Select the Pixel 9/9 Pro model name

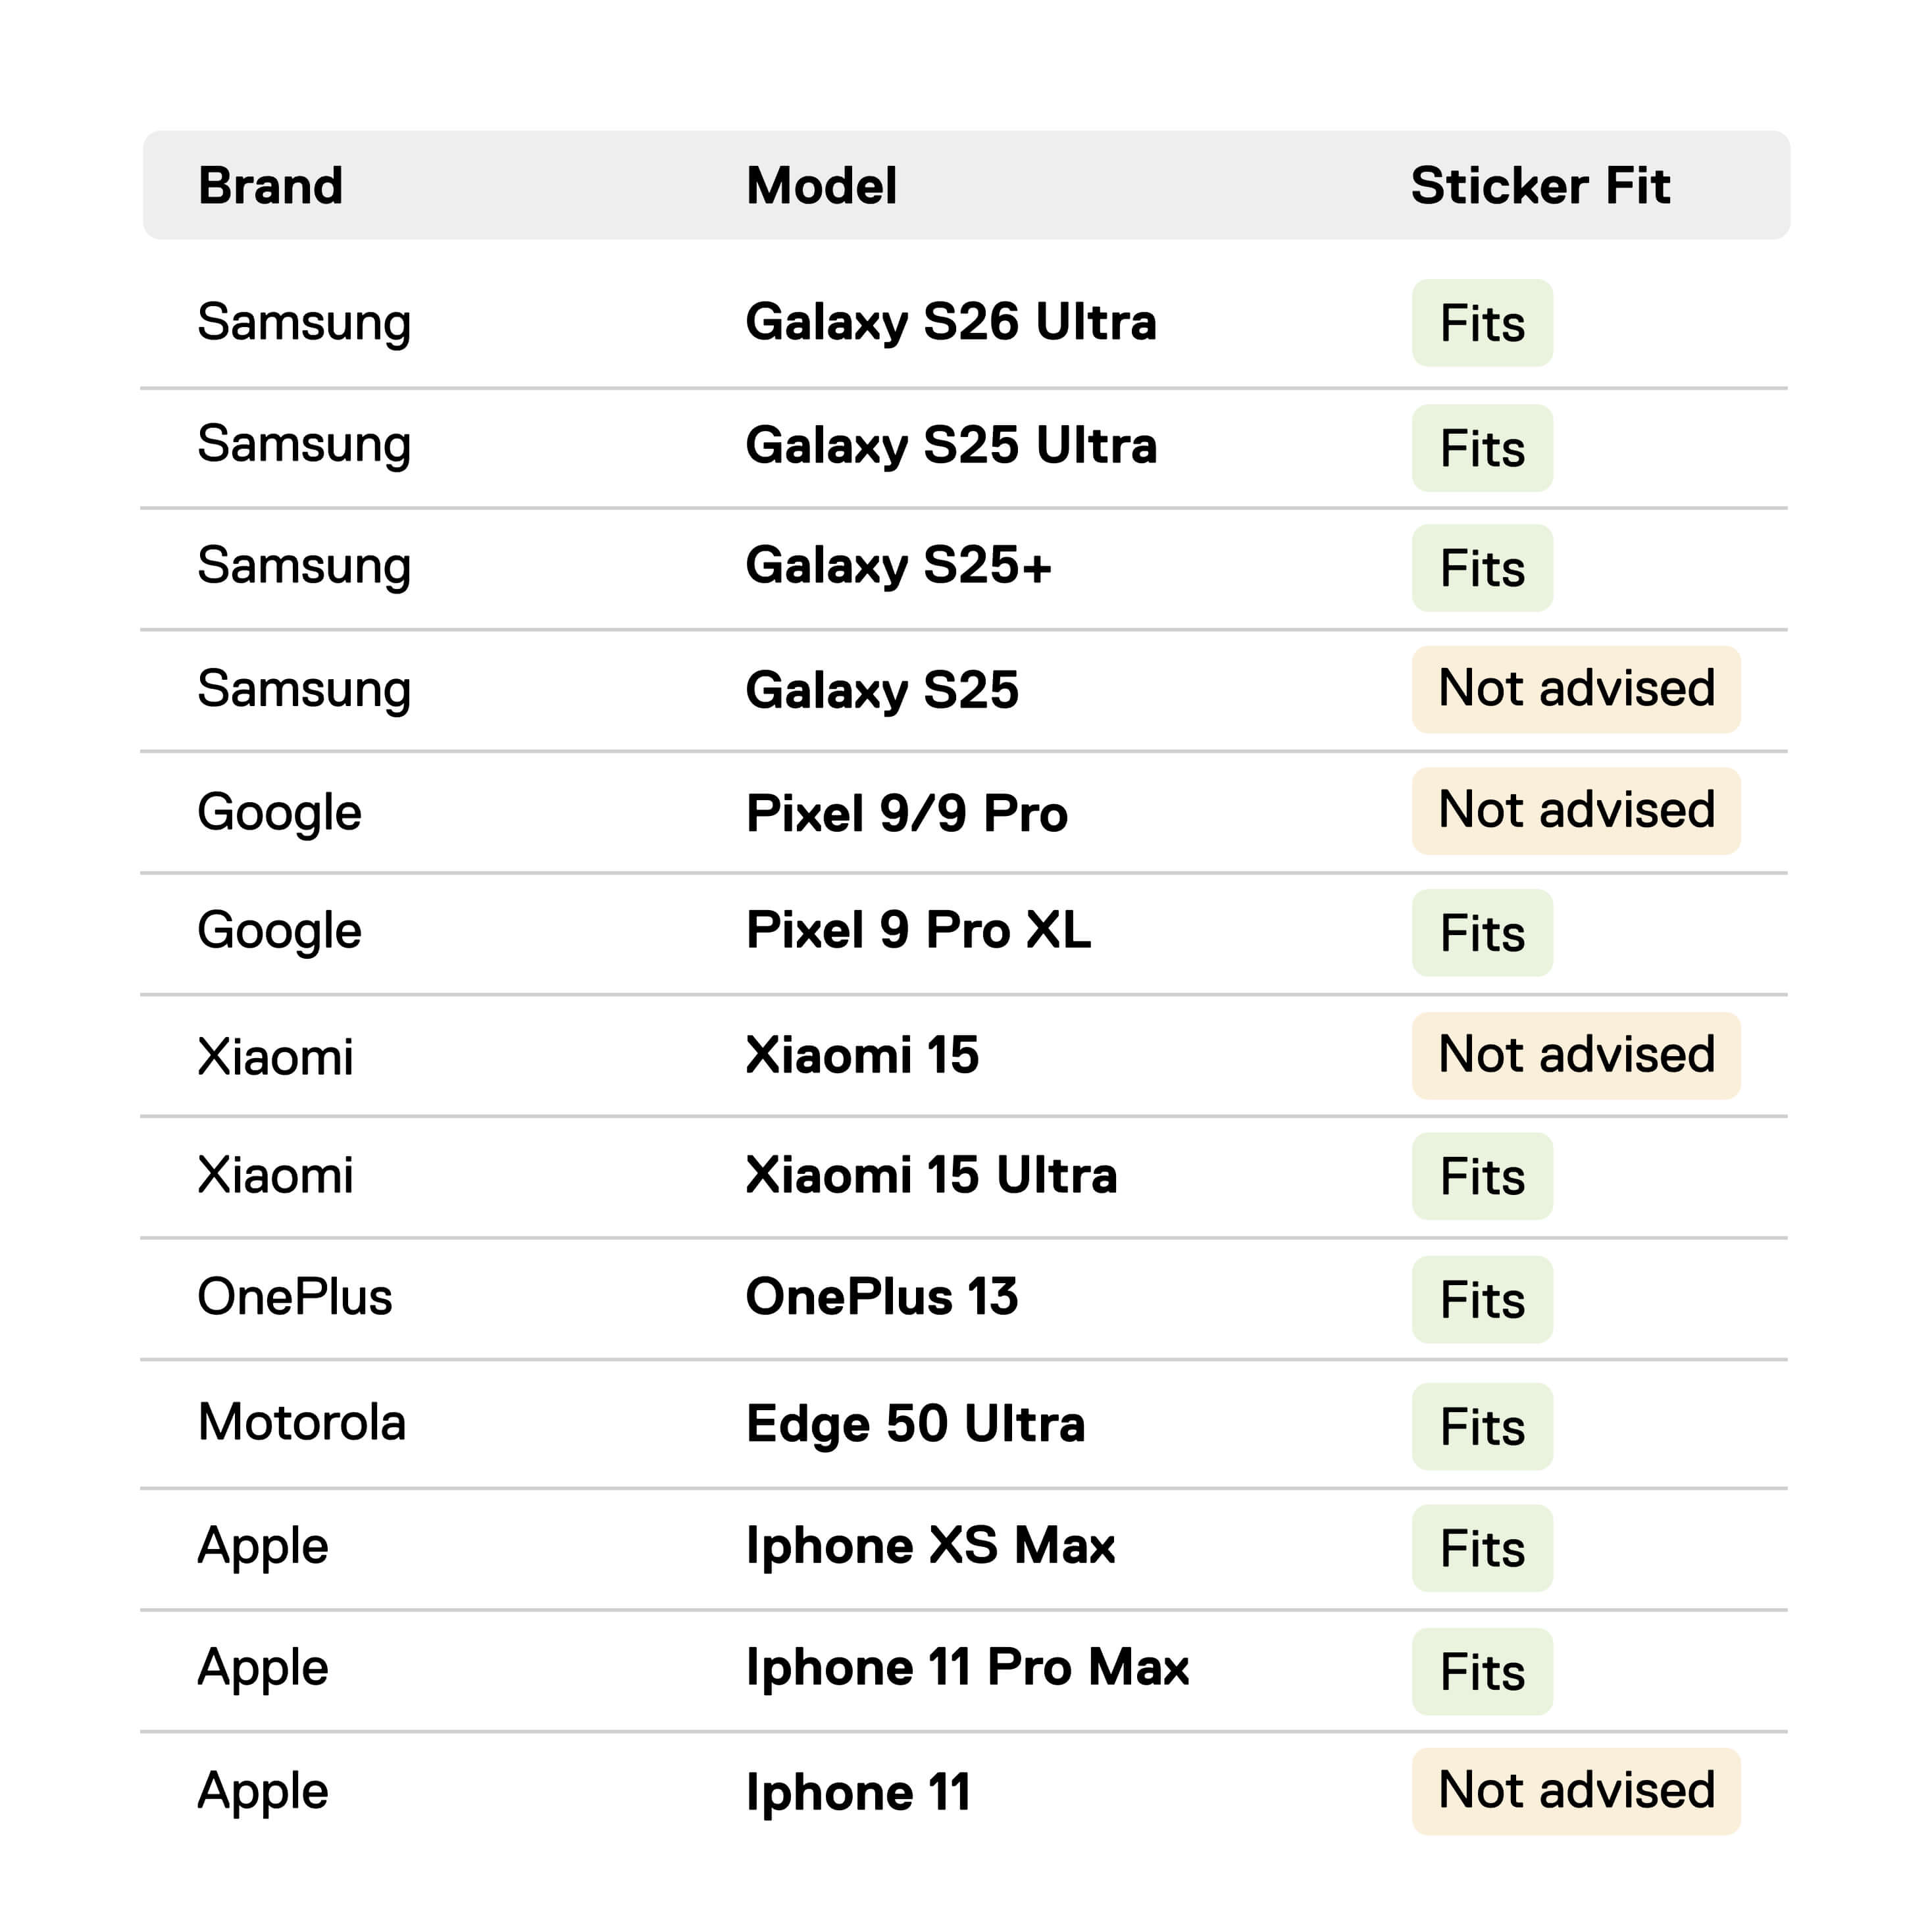(x=907, y=813)
